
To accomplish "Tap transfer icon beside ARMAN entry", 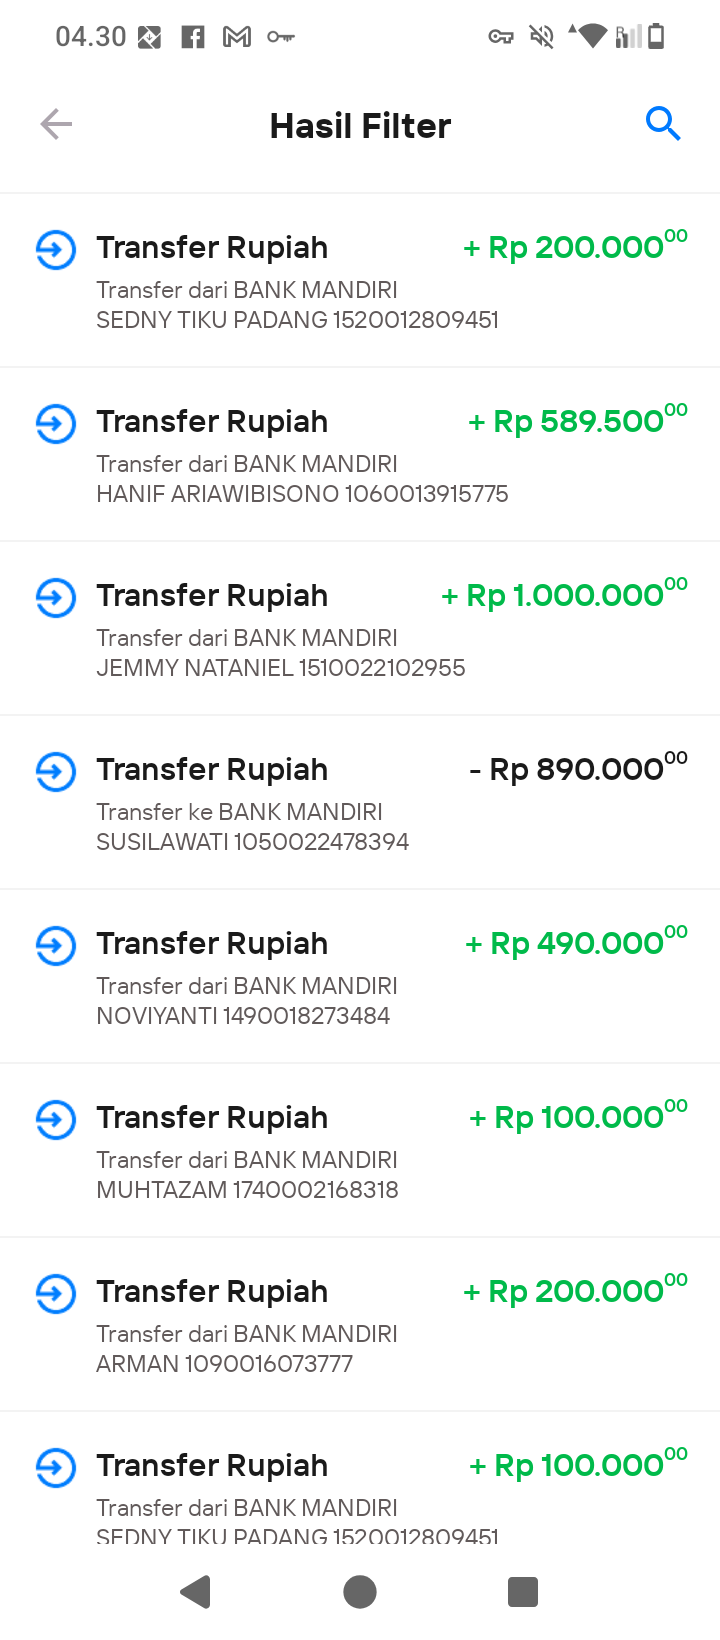I will pyautogui.click(x=56, y=1293).
